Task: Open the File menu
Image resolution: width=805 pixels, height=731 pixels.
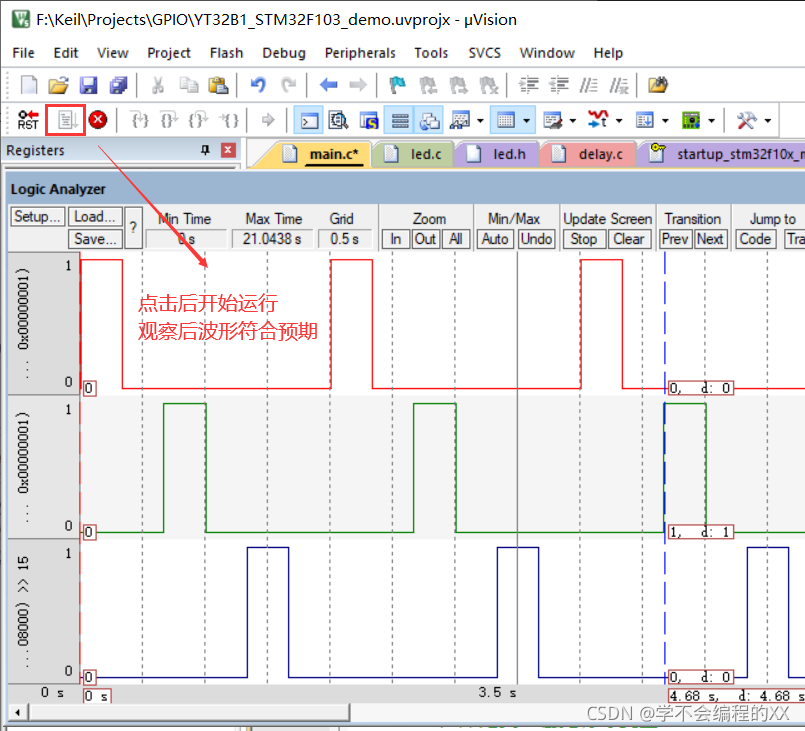Action: [24, 53]
